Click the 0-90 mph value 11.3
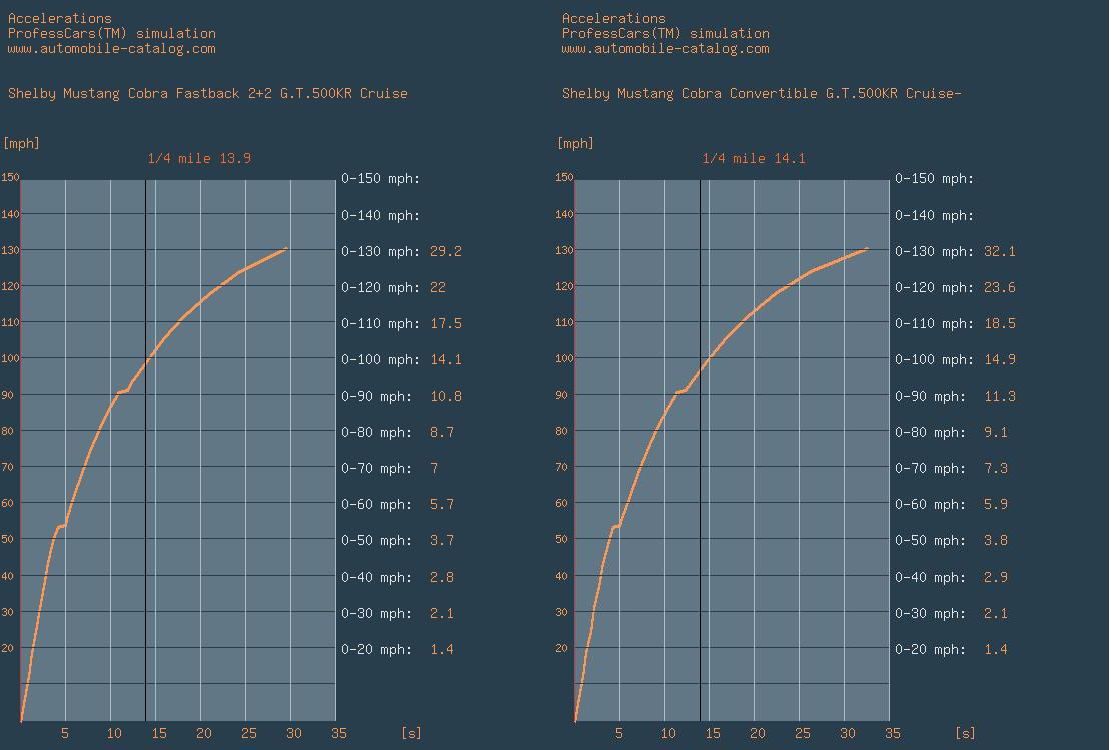 pos(1000,397)
